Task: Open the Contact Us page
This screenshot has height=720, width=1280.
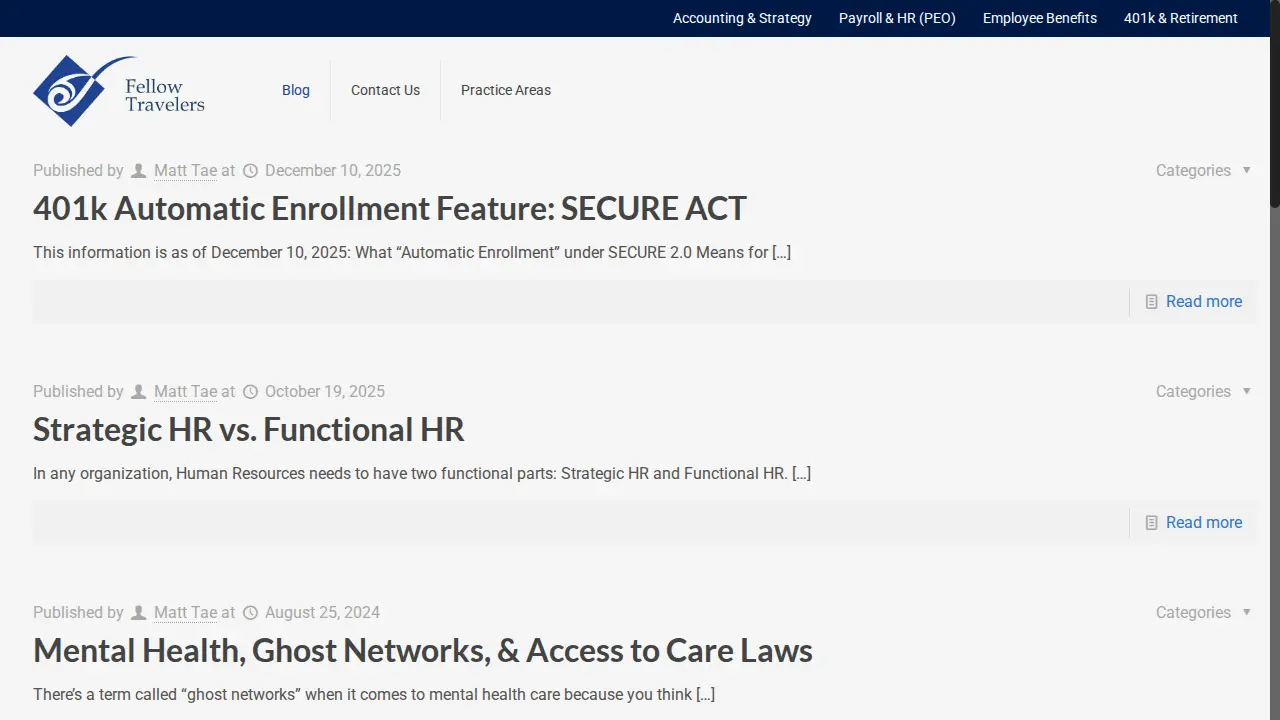Action: 385,90
